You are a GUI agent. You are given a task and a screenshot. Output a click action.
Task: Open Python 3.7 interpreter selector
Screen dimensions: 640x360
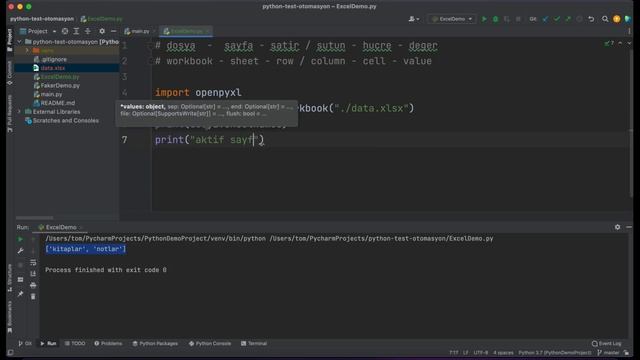tap(555, 353)
